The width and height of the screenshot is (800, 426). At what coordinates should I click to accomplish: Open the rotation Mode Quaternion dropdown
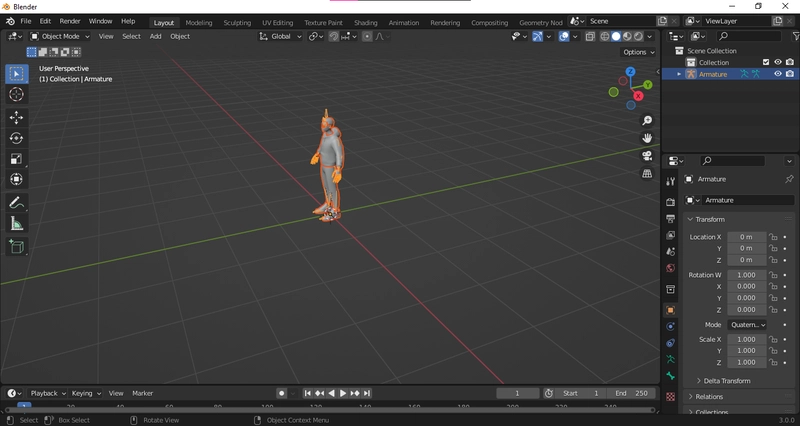pos(747,324)
